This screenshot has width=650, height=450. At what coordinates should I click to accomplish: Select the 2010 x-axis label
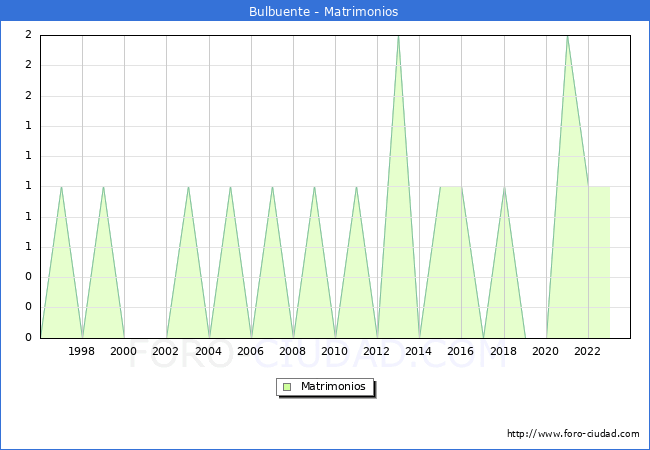(335, 351)
